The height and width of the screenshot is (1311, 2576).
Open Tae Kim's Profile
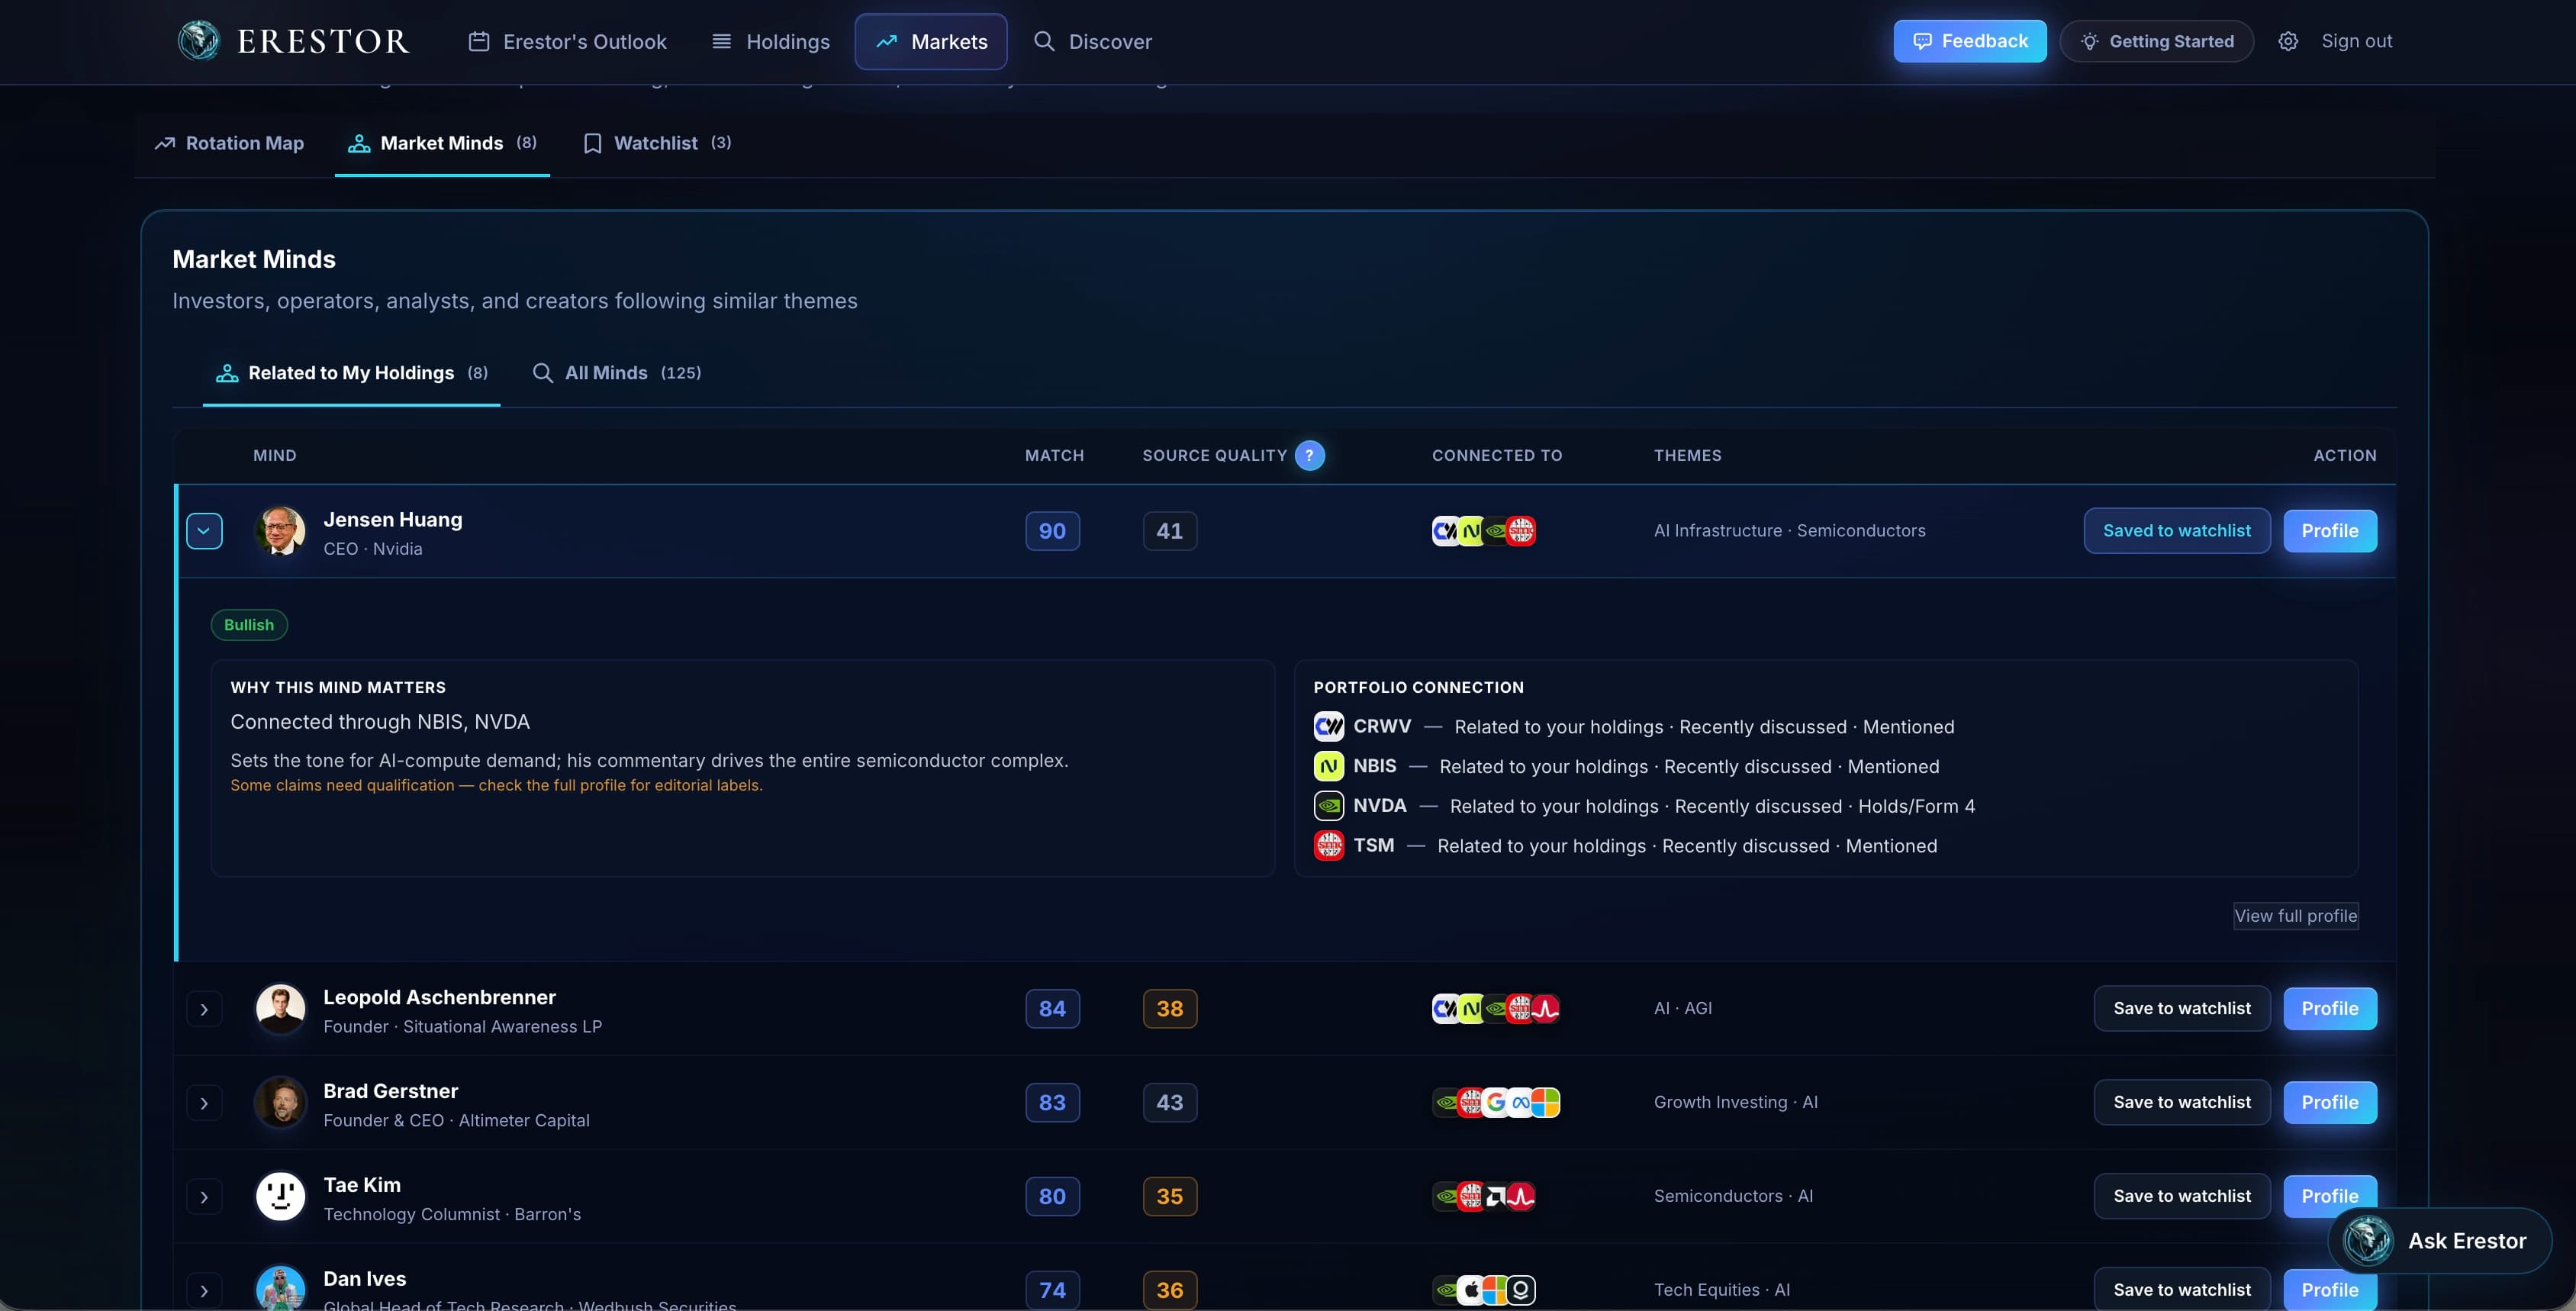coord(2329,1196)
